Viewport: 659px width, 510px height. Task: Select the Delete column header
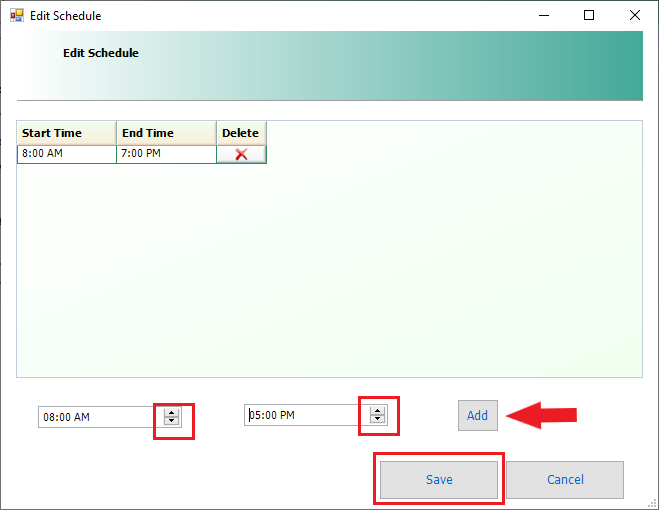pos(241,133)
